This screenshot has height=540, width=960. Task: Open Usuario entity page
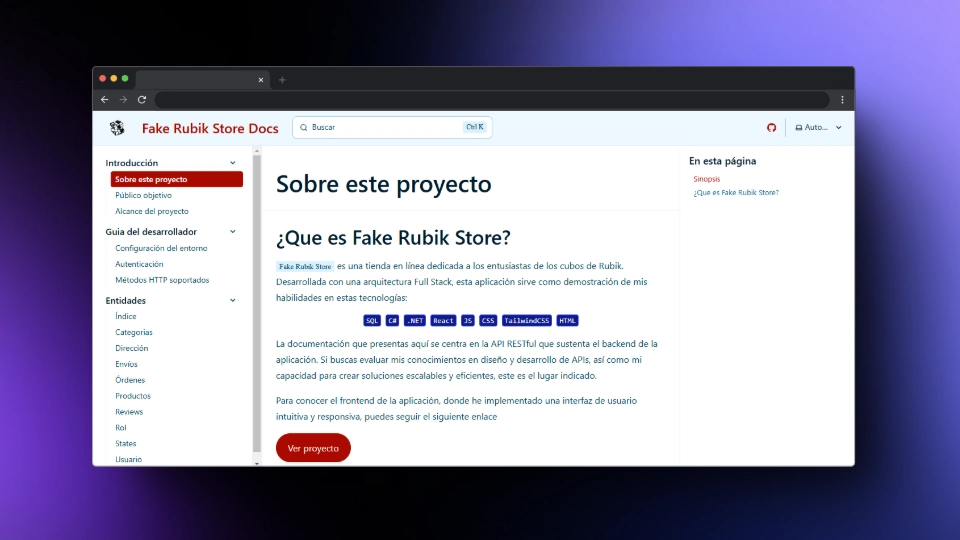point(129,459)
